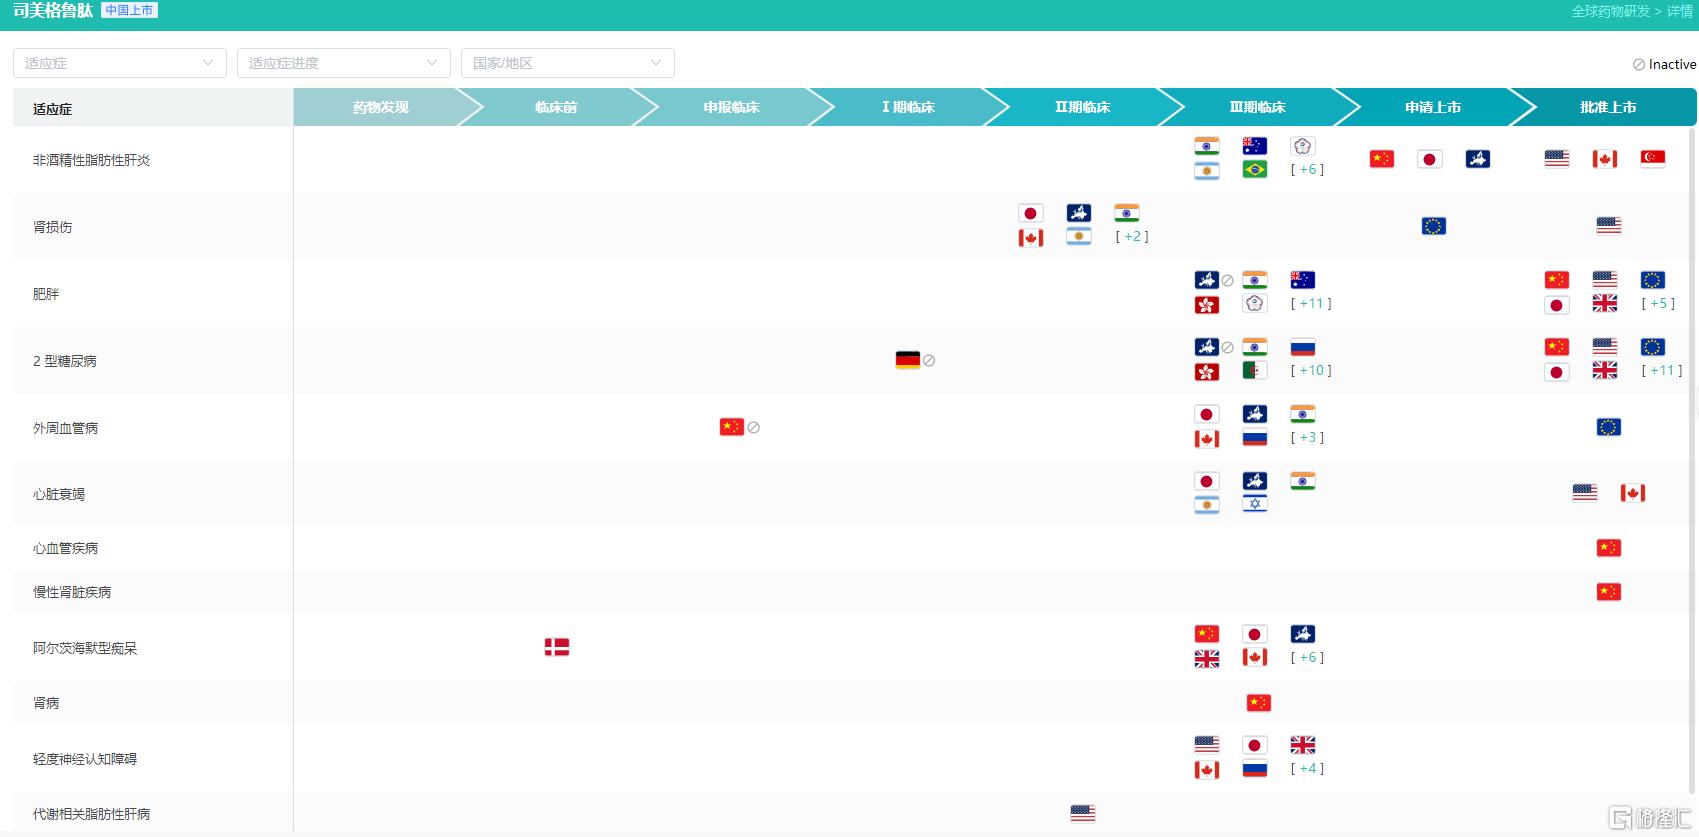Open the 适应症进度 filter dropdown
Viewport: 1699px width, 837px height.
[x=344, y=63]
